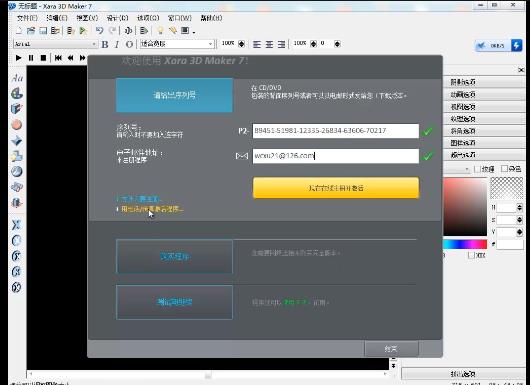The height and width of the screenshot is (385, 530).
Task: Click the Export icon next to Save
Action: click(x=55, y=31)
